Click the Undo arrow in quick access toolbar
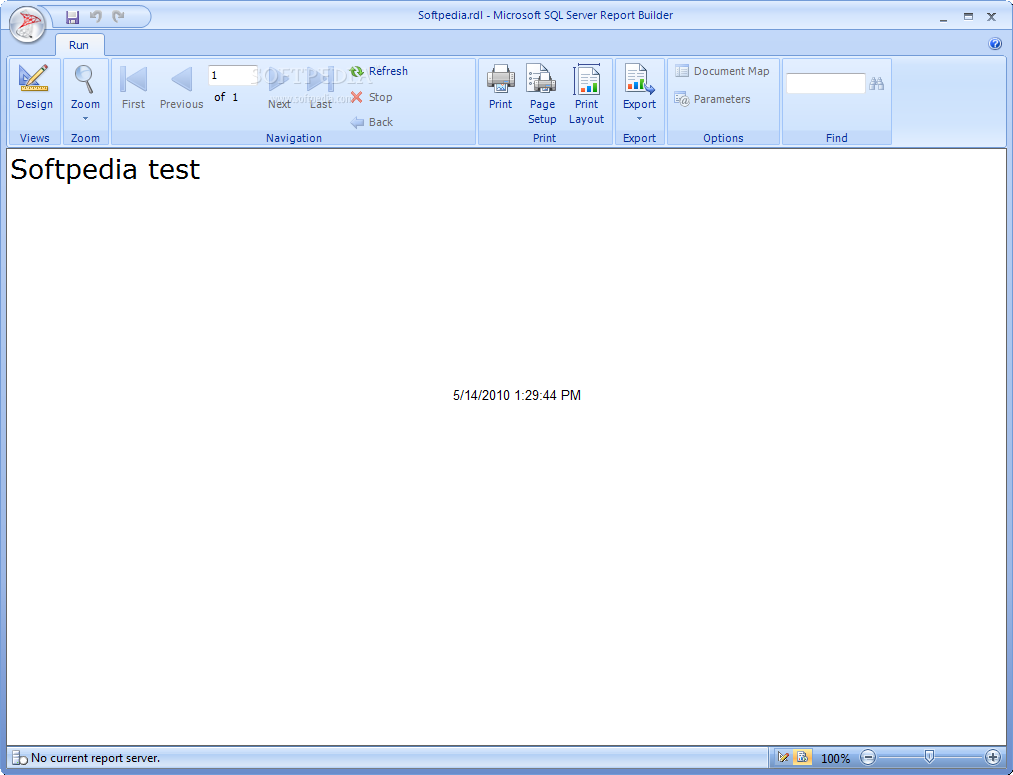The height and width of the screenshot is (775, 1013). point(96,17)
